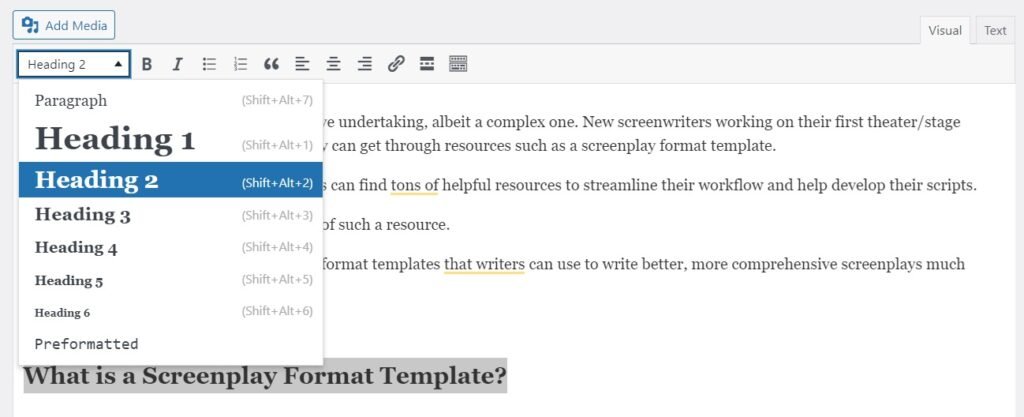Choose Heading 5 from the format list
The width and height of the screenshot is (1024, 417).
pyautogui.click(x=170, y=281)
